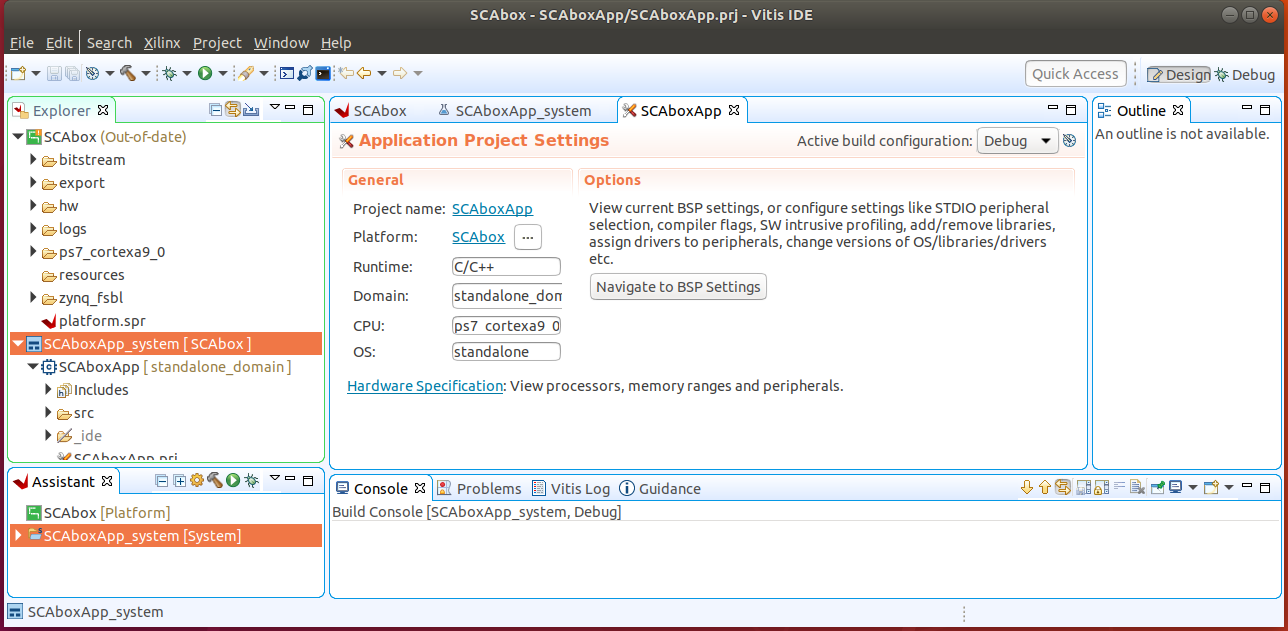
Task: Open the Hardware Specification link
Action: click(x=424, y=386)
